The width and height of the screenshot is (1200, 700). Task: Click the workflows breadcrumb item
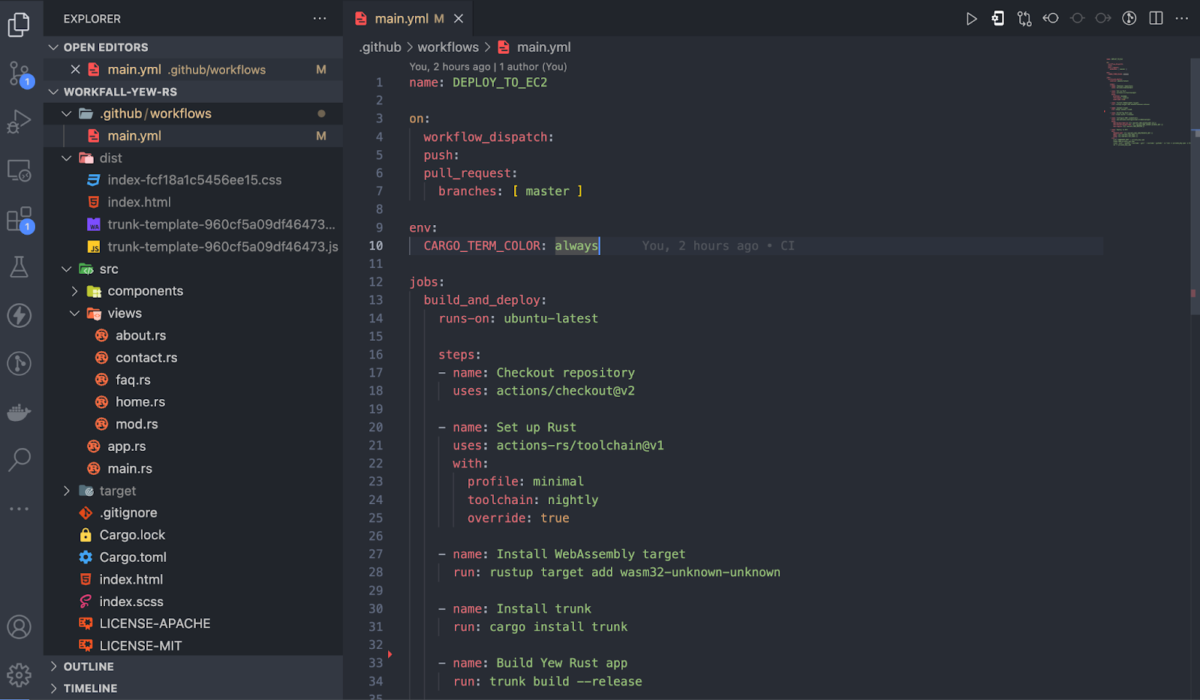click(447, 46)
